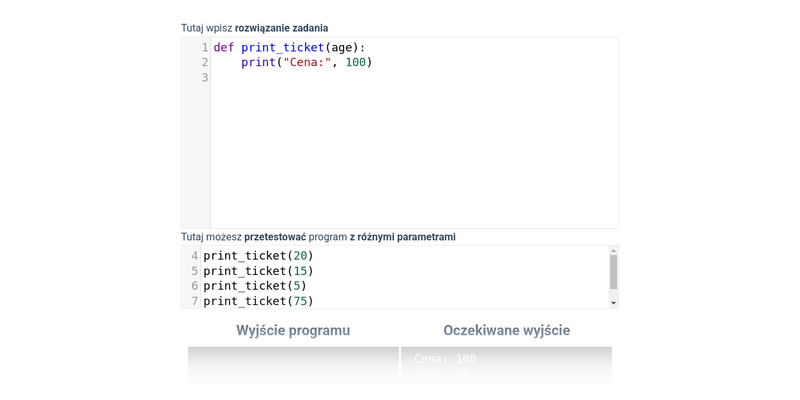
Task: Click the scrollbar up arrow in test editor
Action: point(613,250)
